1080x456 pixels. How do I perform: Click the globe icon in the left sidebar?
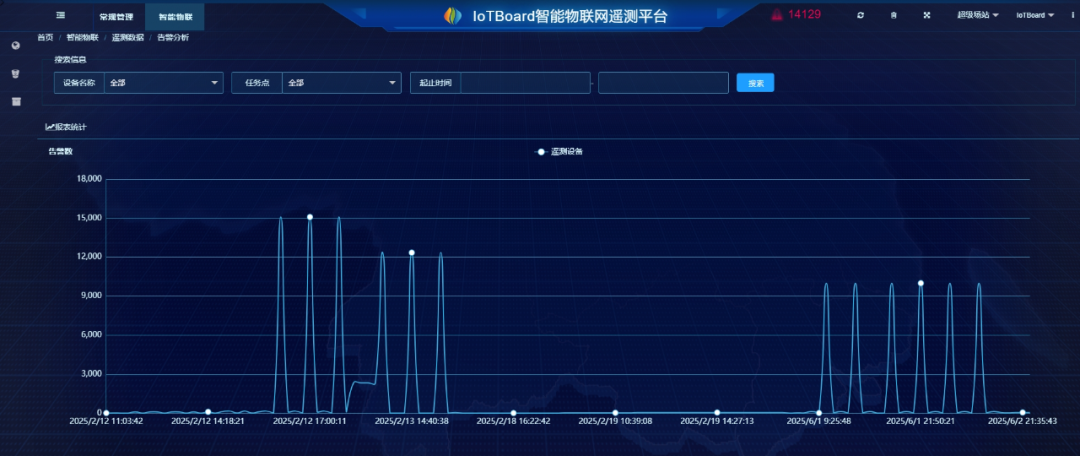[x=16, y=45]
